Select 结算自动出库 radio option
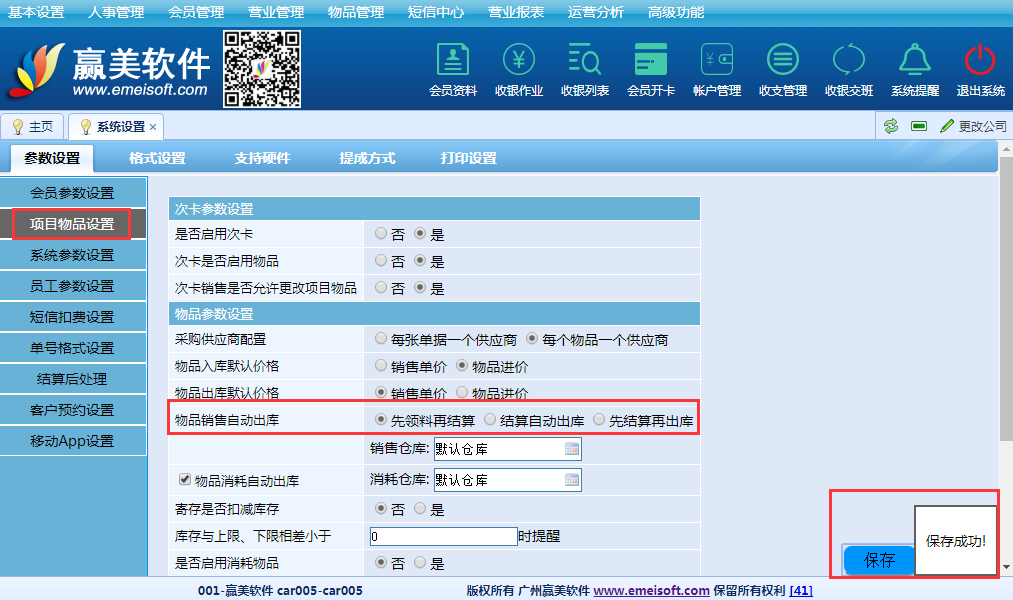The height and width of the screenshot is (600, 1013). pyautogui.click(x=490, y=420)
